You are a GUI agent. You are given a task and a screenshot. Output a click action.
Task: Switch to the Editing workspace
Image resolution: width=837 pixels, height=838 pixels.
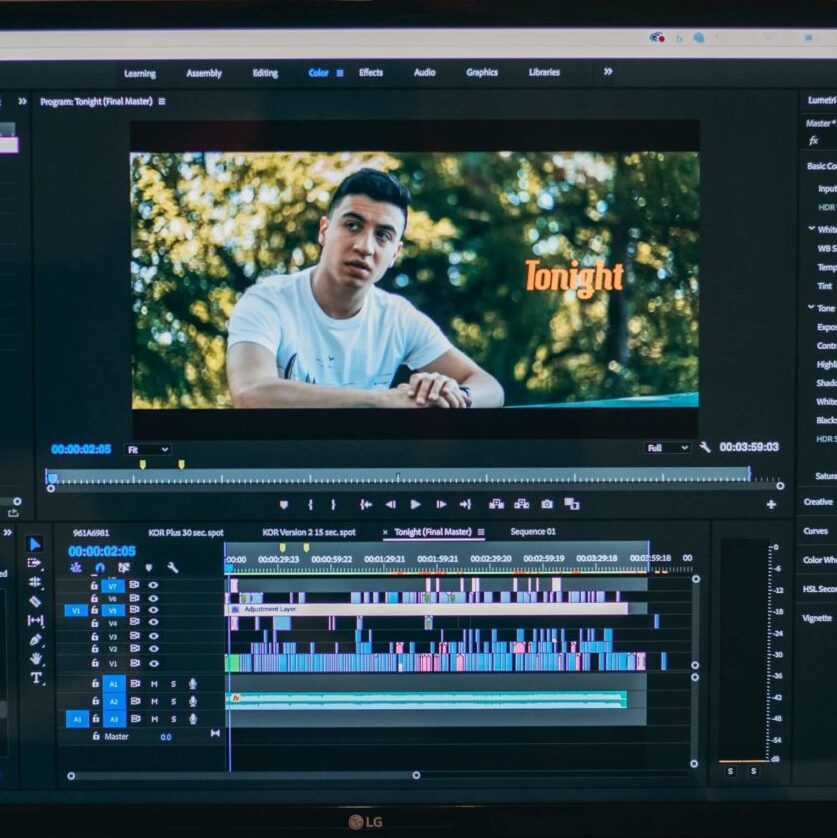(x=265, y=73)
